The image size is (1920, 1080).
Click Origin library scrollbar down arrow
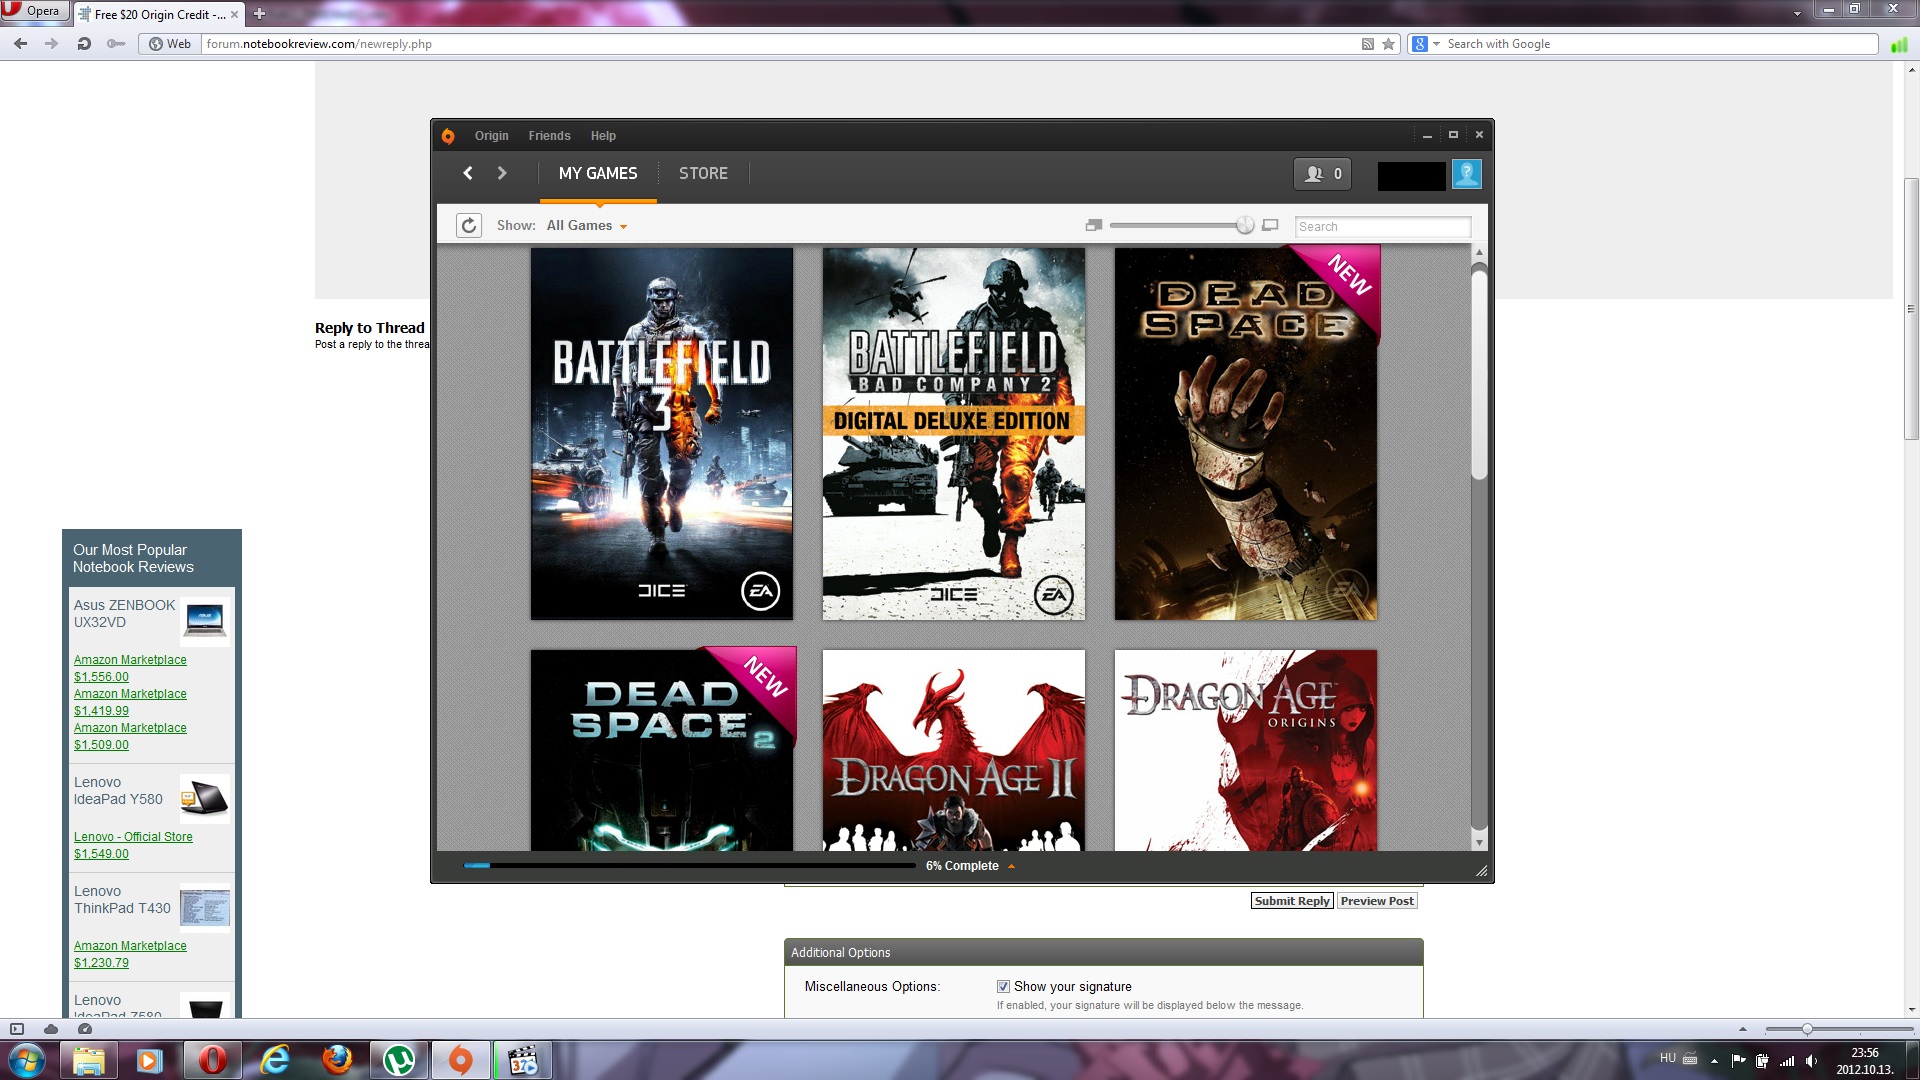click(x=1479, y=842)
